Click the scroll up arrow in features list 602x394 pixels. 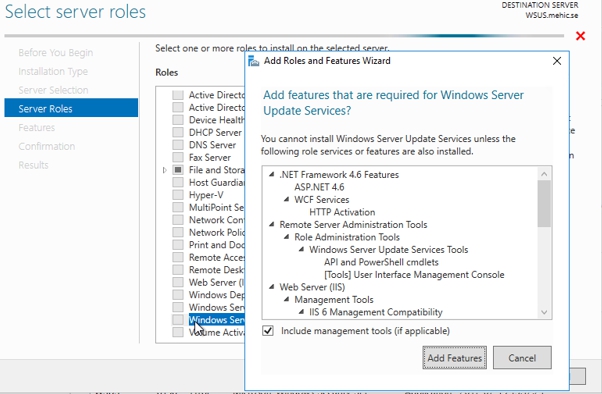click(x=544, y=174)
